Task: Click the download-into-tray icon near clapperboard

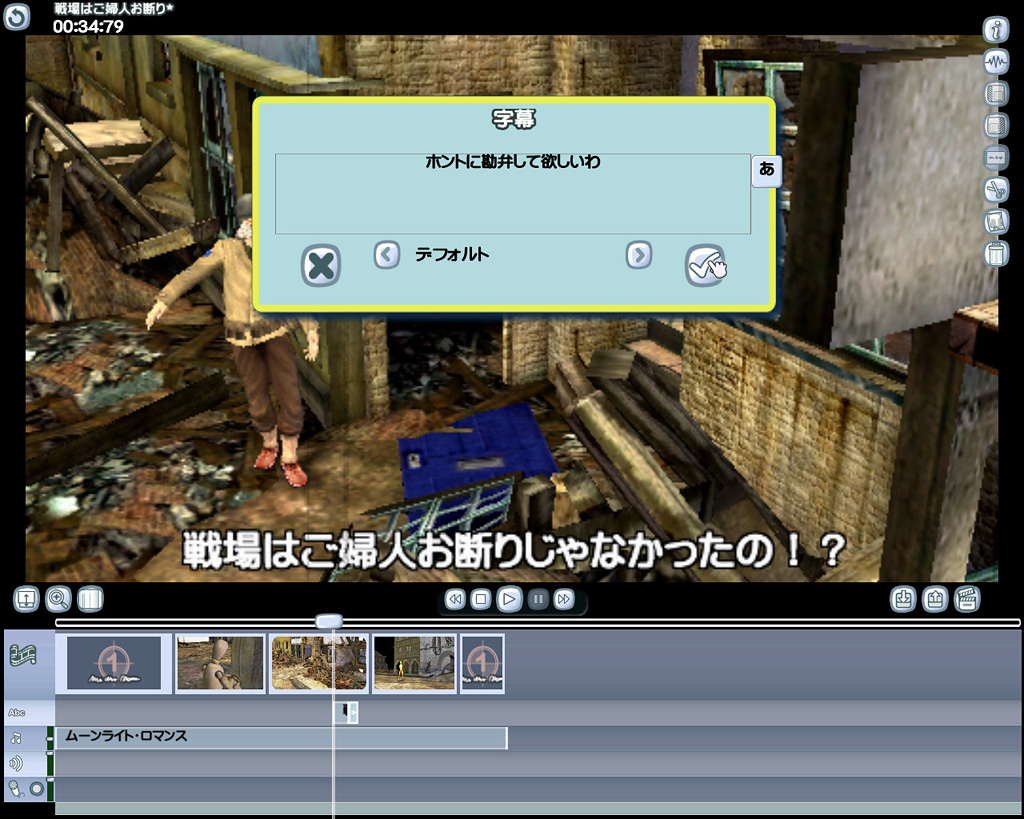Action: click(x=904, y=599)
